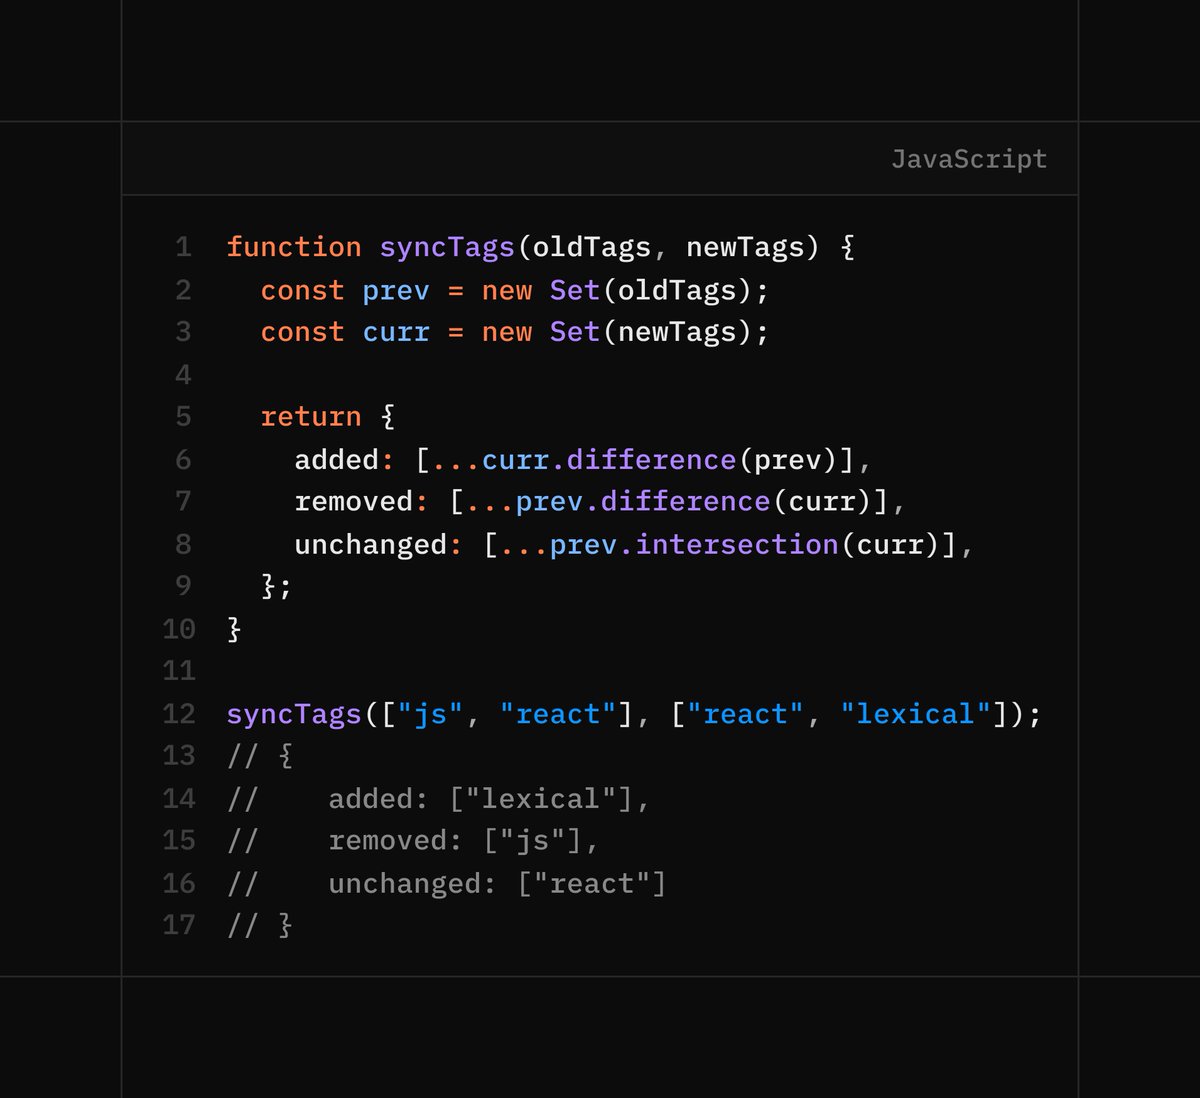Click the function keyword on line 1
Screen dimensions: 1200x1098
(294, 246)
